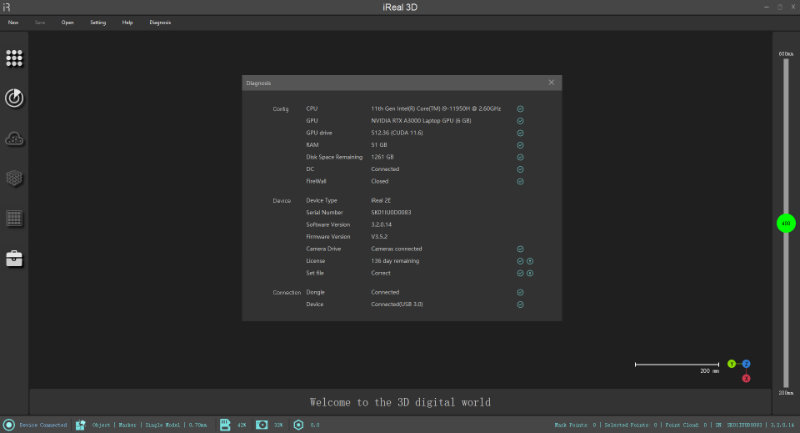Click the green Y axis marker
The height and width of the screenshot is (433, 800).
[732, 364]
